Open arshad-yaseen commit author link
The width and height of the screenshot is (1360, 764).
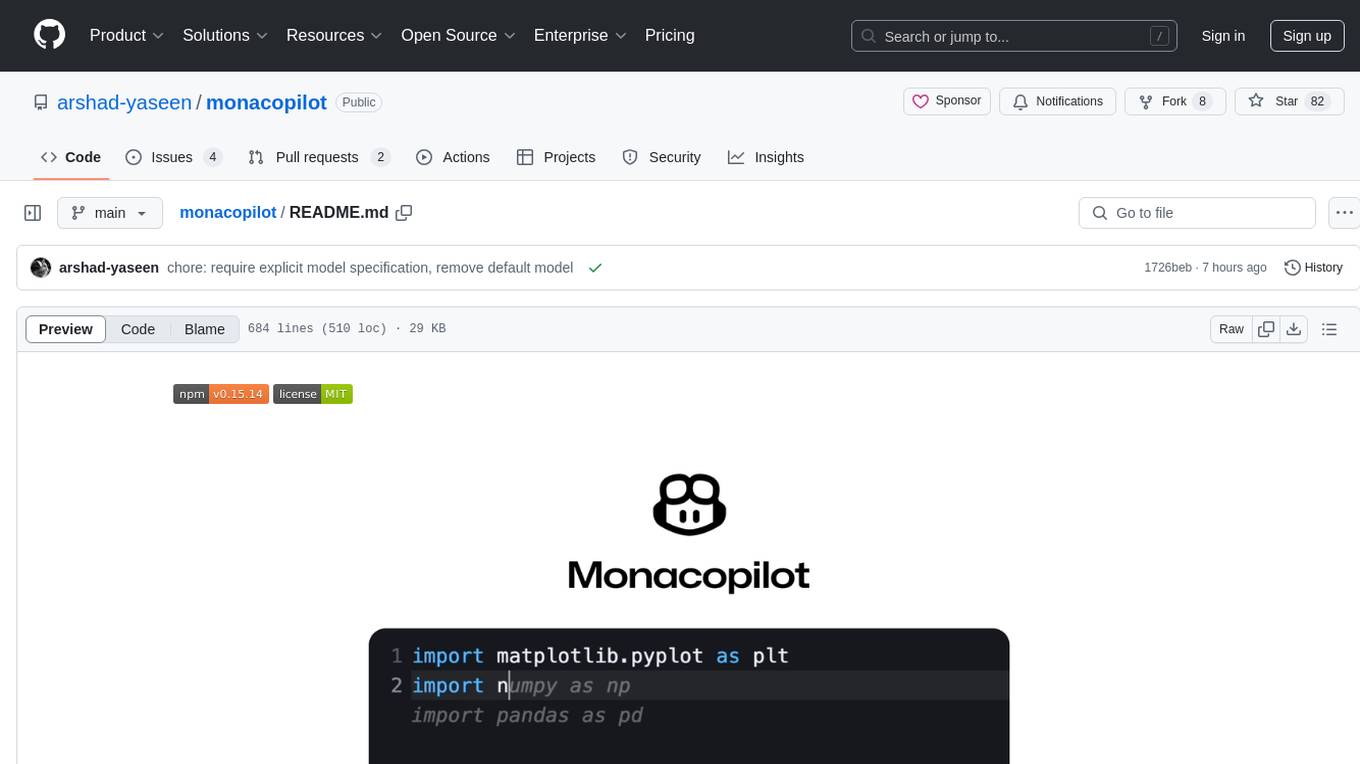coord(109,268)
